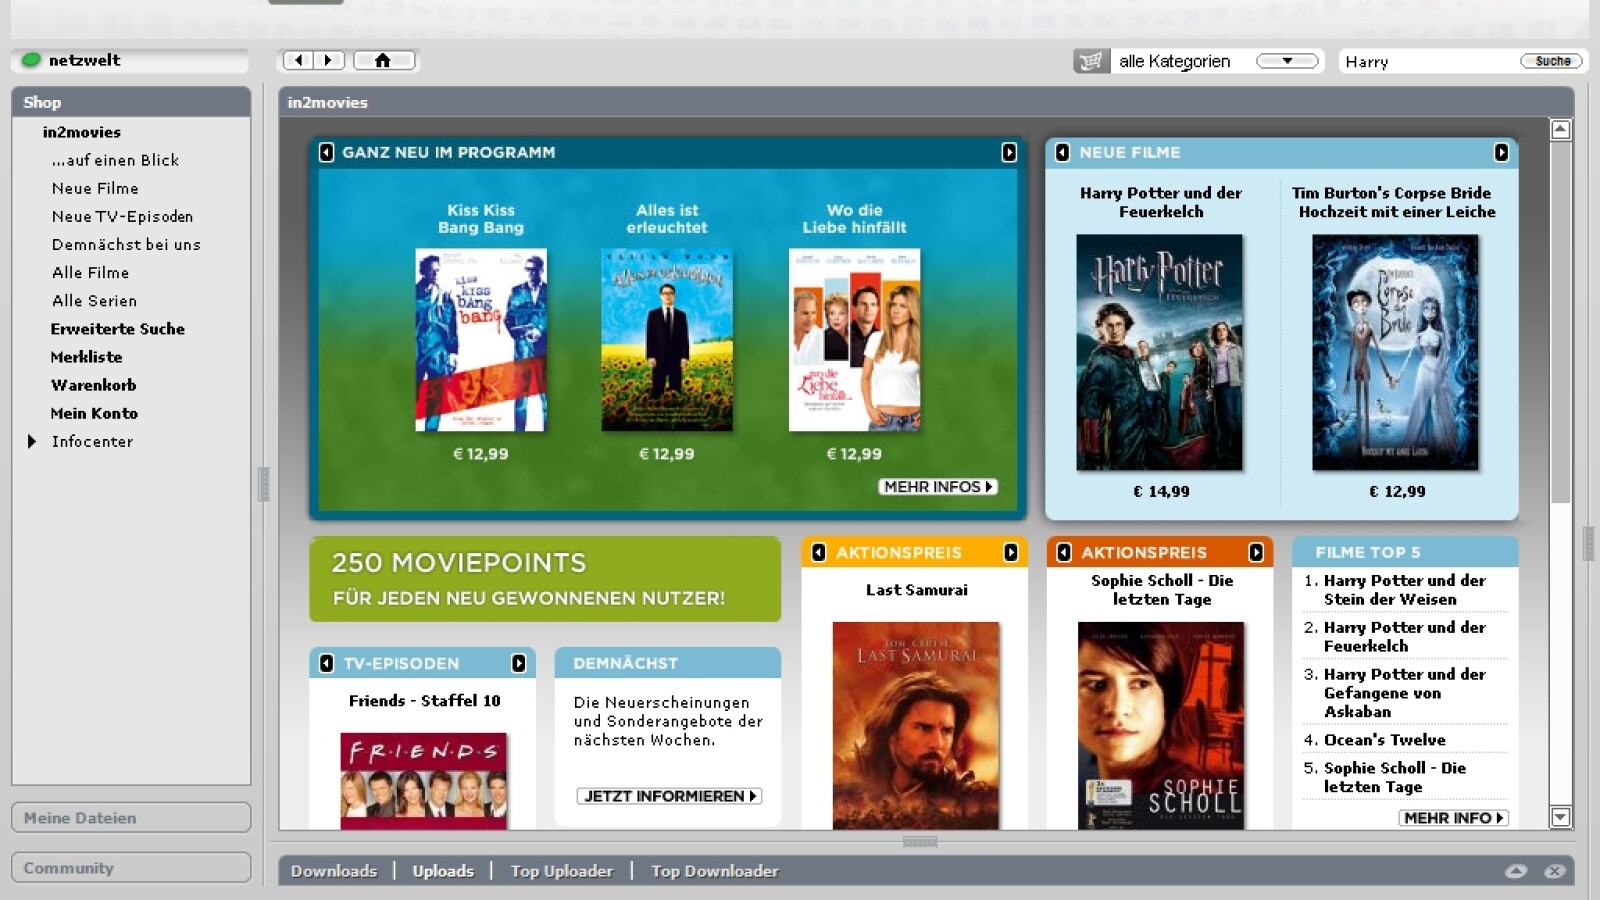1600x900 pixels.
Task: Switch to the Uploads tab
Action: click(x=443, y=871)
